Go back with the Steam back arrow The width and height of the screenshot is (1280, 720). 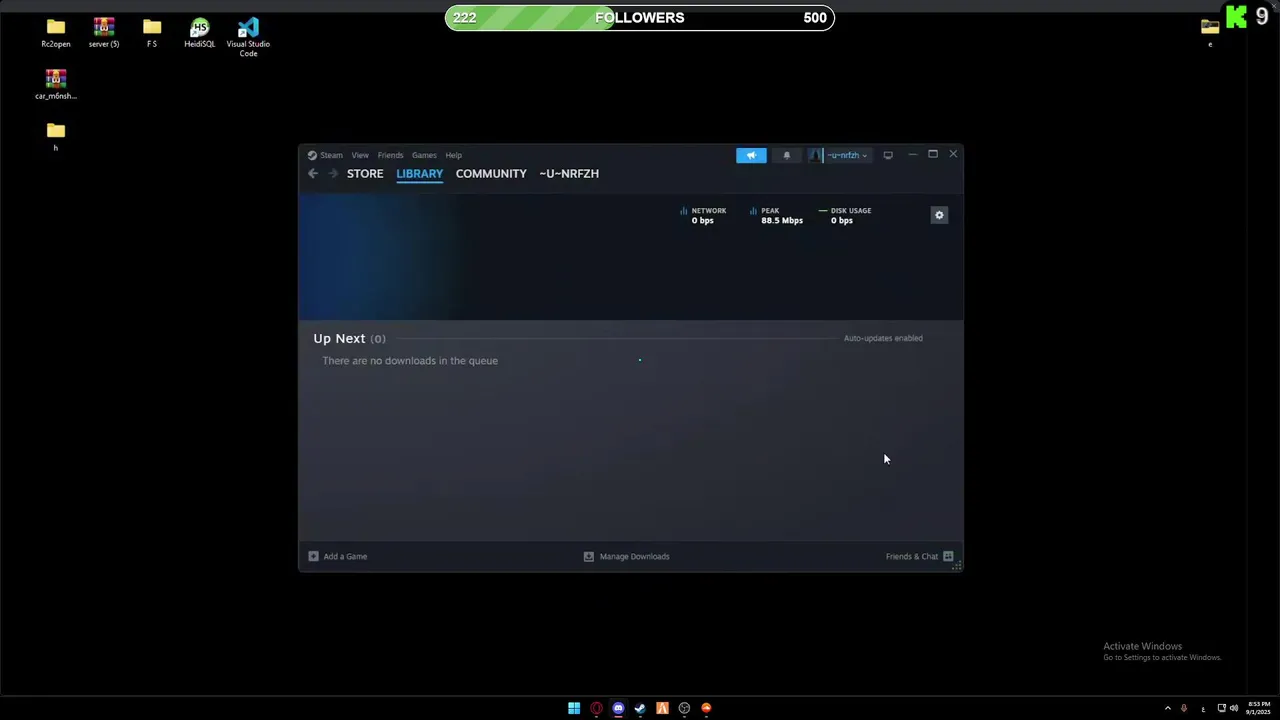[313, 173]
